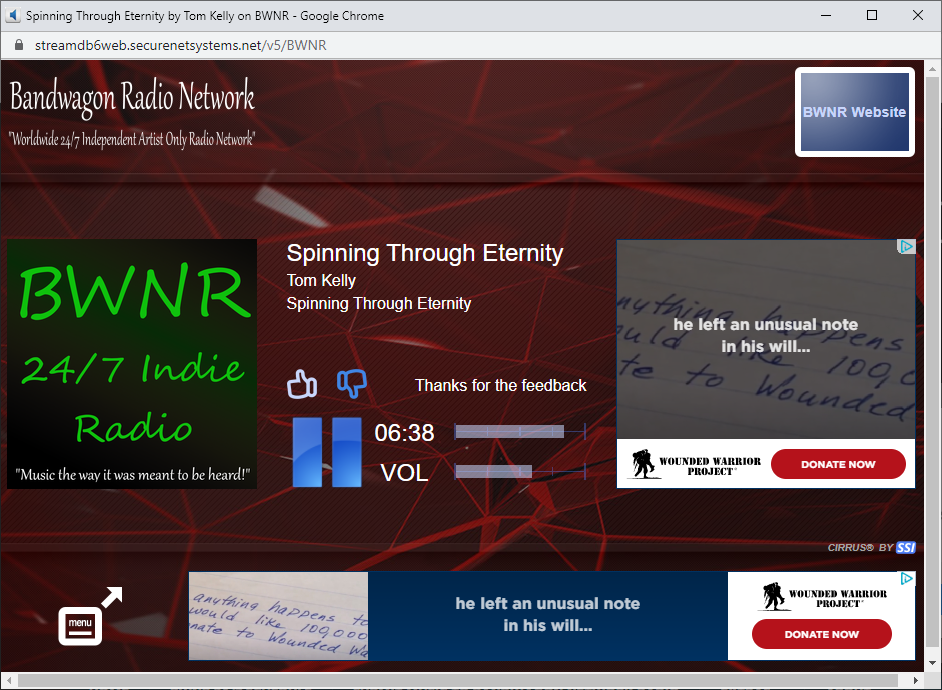942x690 pixels.
Task: Minimize the Chrome window
Action: click(826, 15)
